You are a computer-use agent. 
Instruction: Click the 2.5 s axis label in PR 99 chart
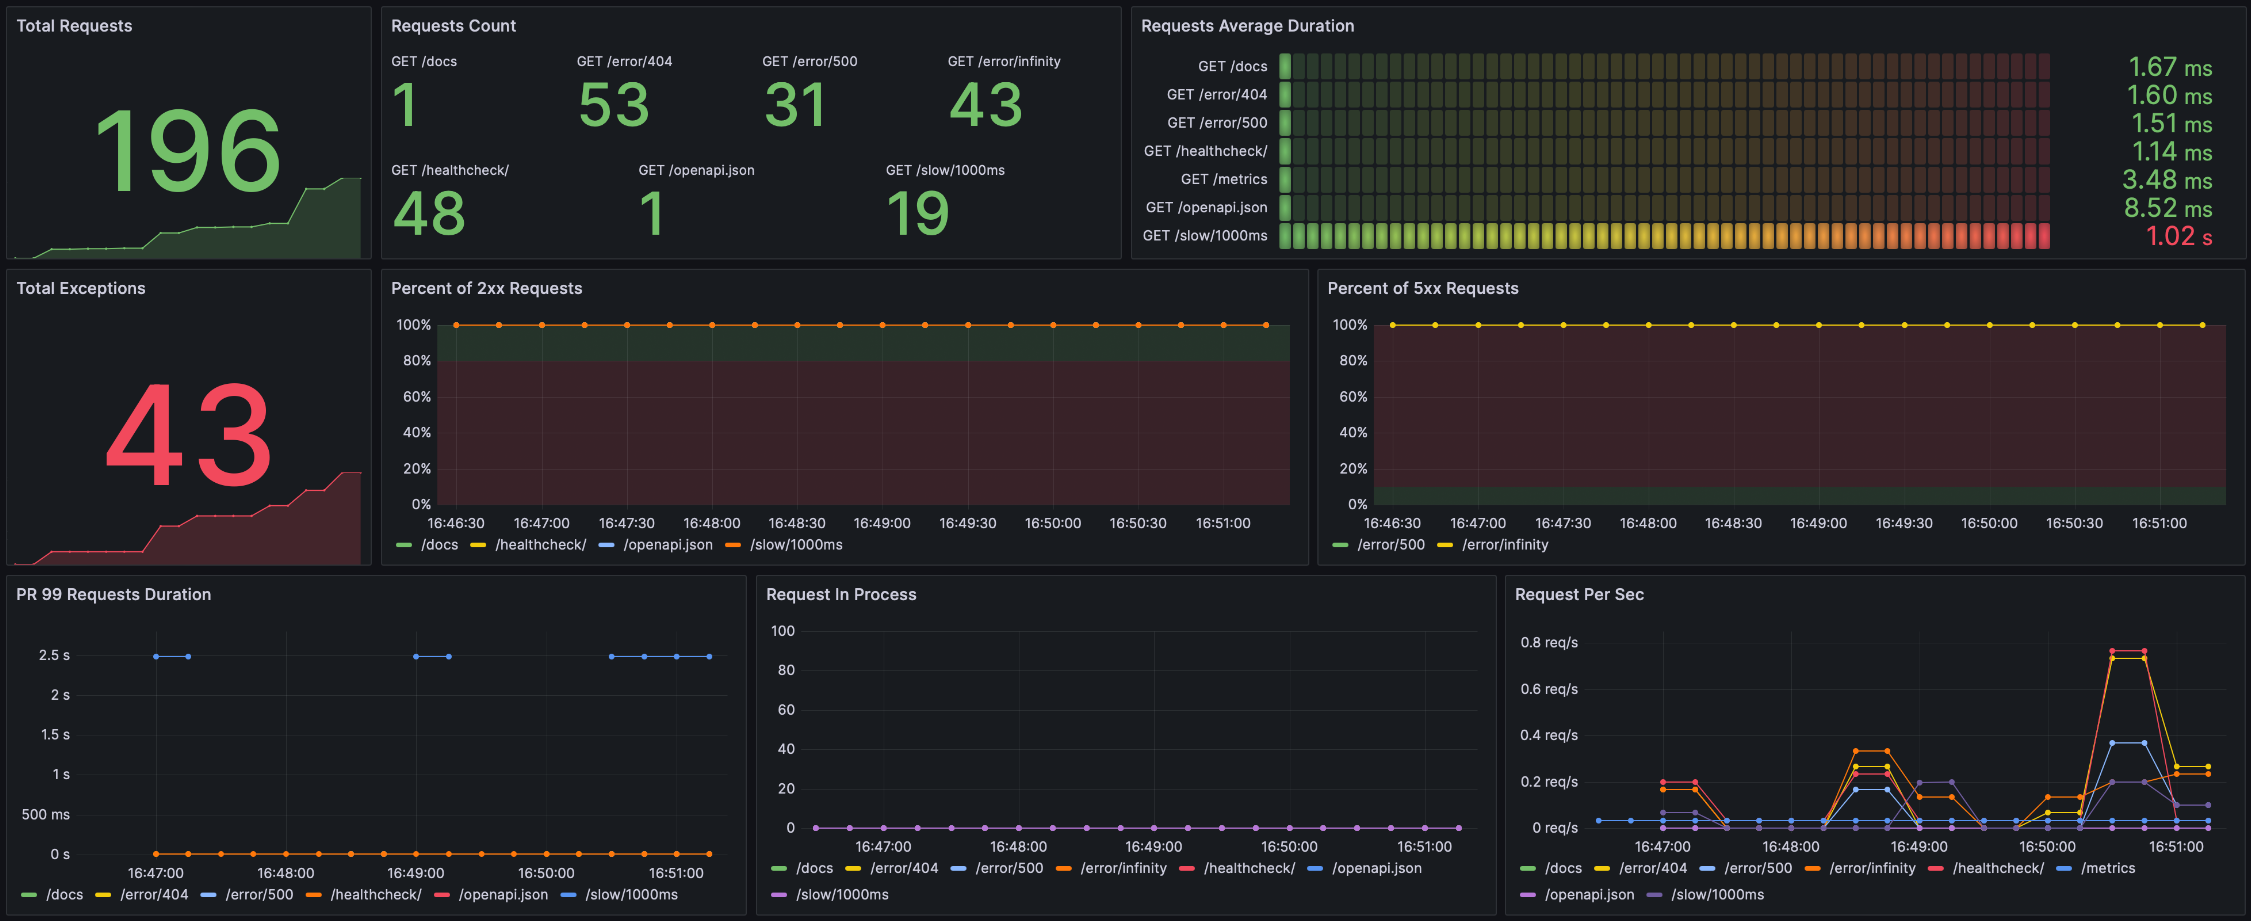click(x=54, y=655)
